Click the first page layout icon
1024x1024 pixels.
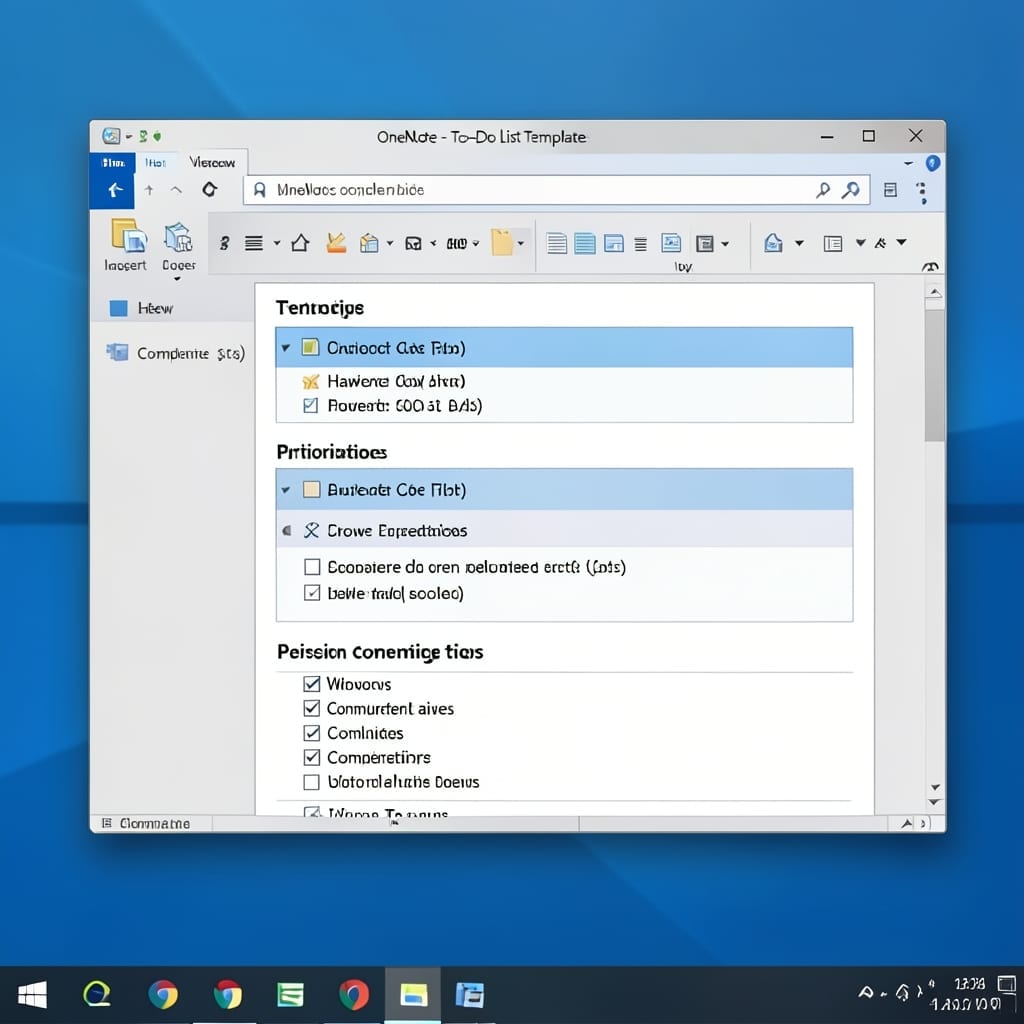pyautogui.click(x=556, y=244)
